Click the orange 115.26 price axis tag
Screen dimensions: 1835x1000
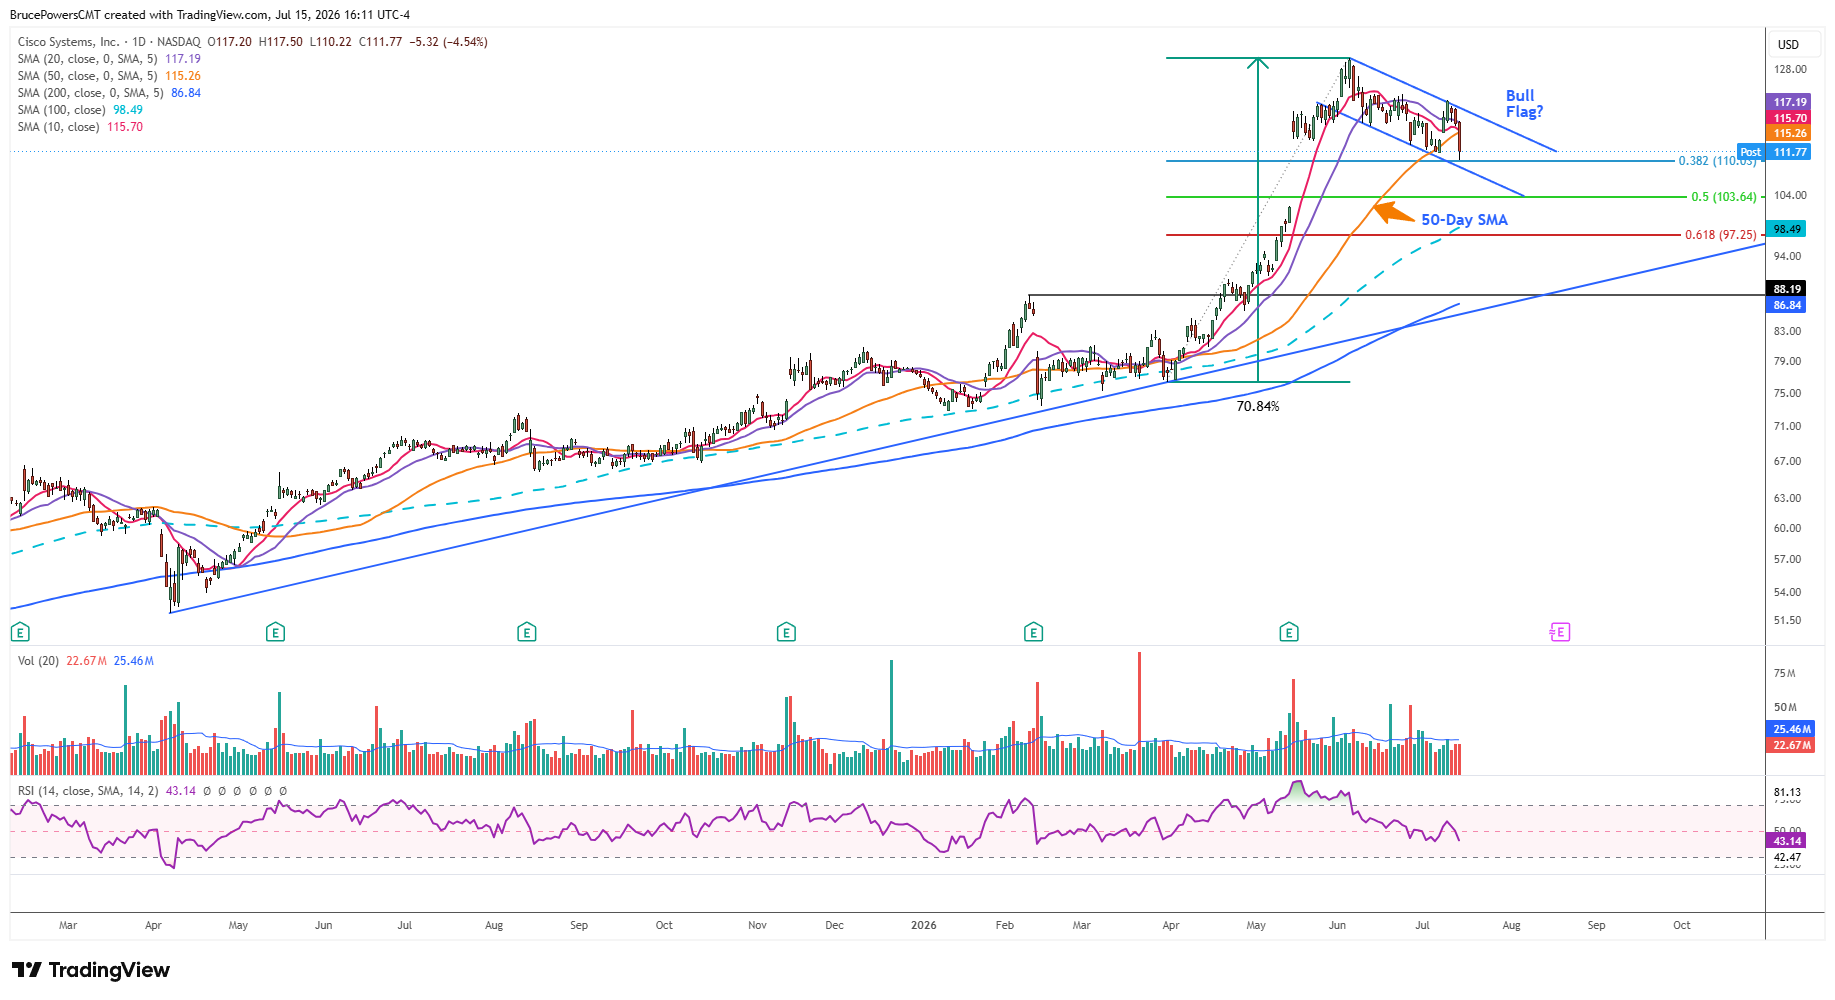[x=1790, y=133]
